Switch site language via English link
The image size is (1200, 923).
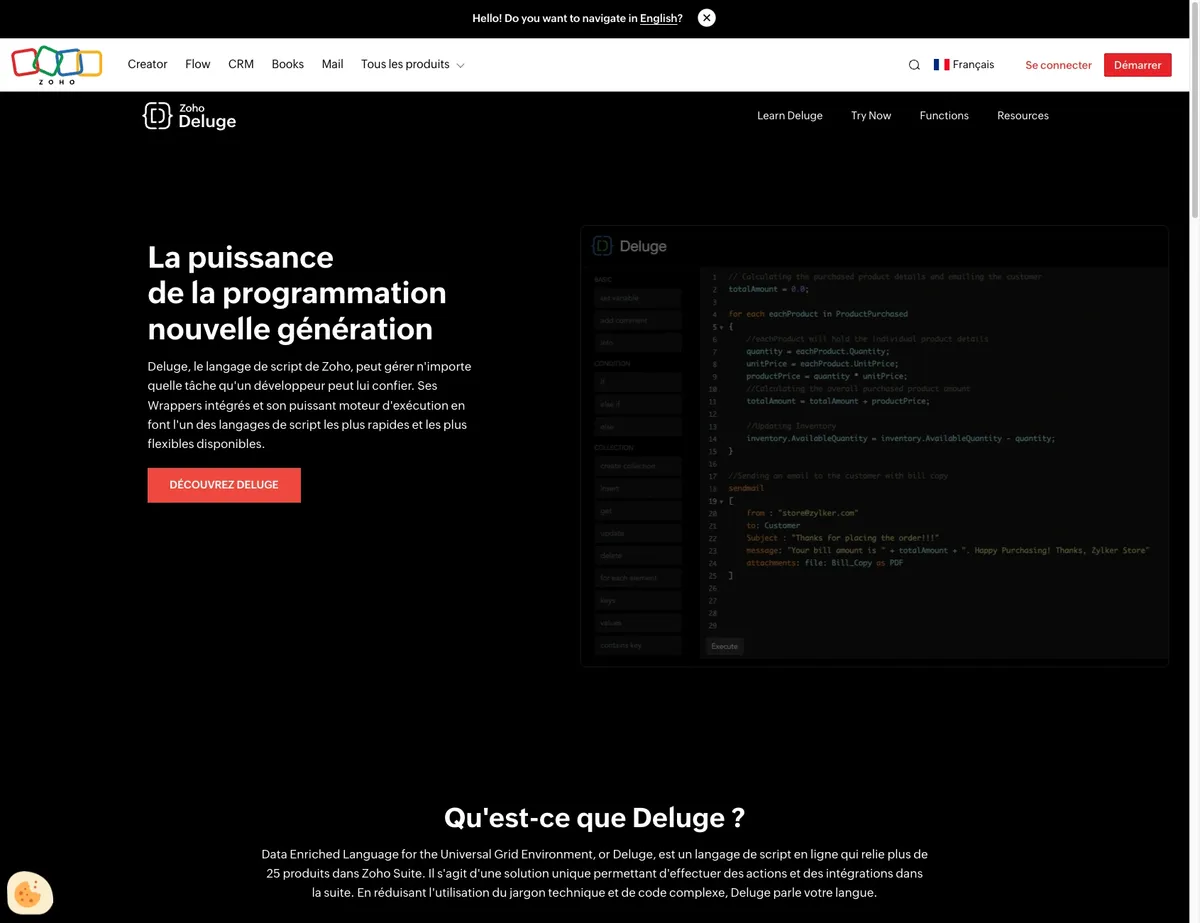tap(659, 18)
